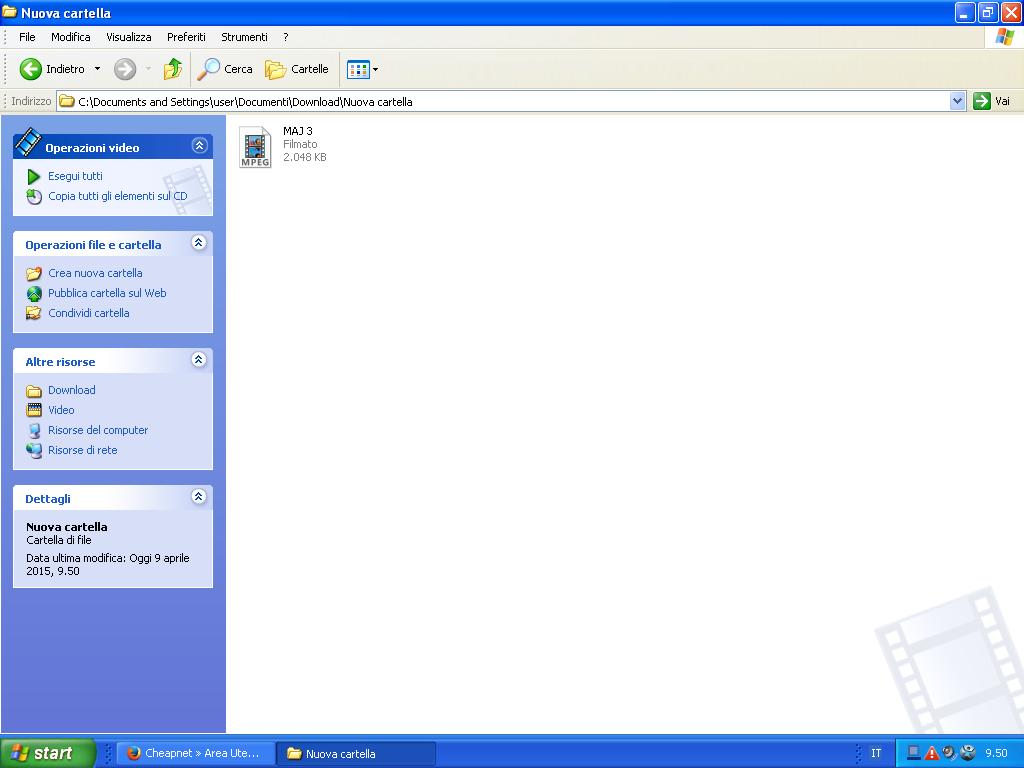The image size is (1024, 768).
Task: Click the green play icon beside Esegui tutti
Action: tap(33, 176)
